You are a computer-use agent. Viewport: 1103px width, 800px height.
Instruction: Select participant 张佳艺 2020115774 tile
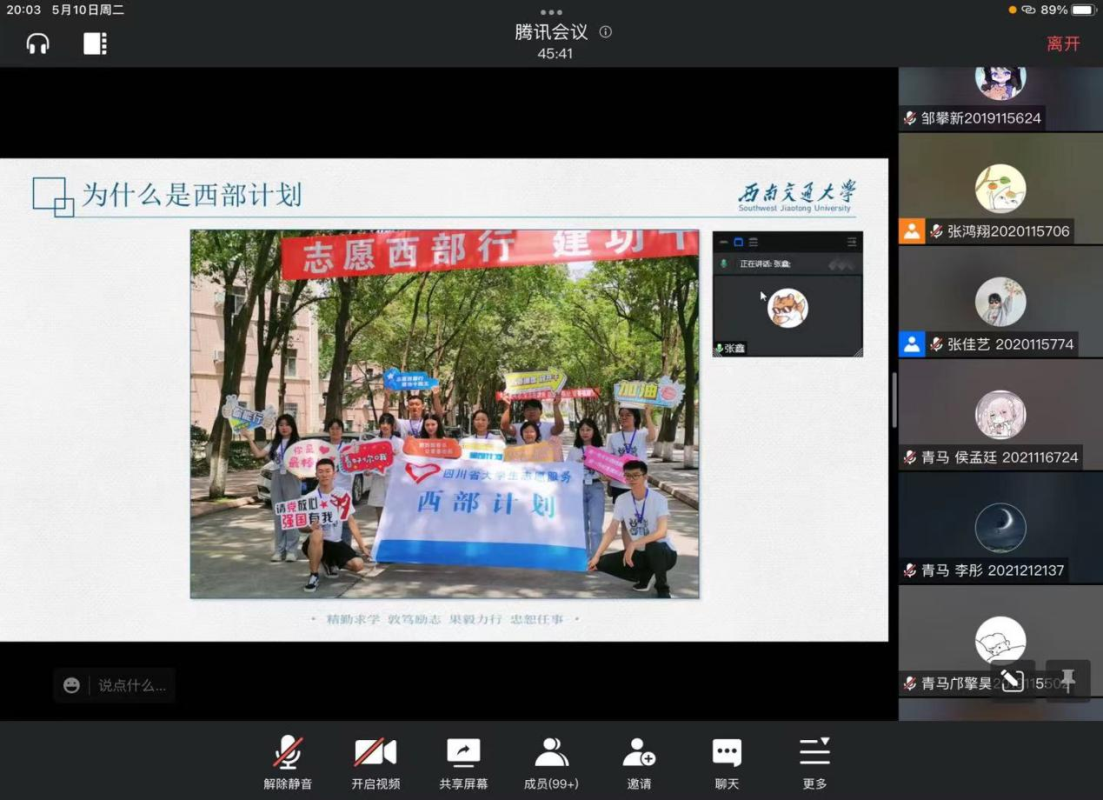coord(1000,302)
